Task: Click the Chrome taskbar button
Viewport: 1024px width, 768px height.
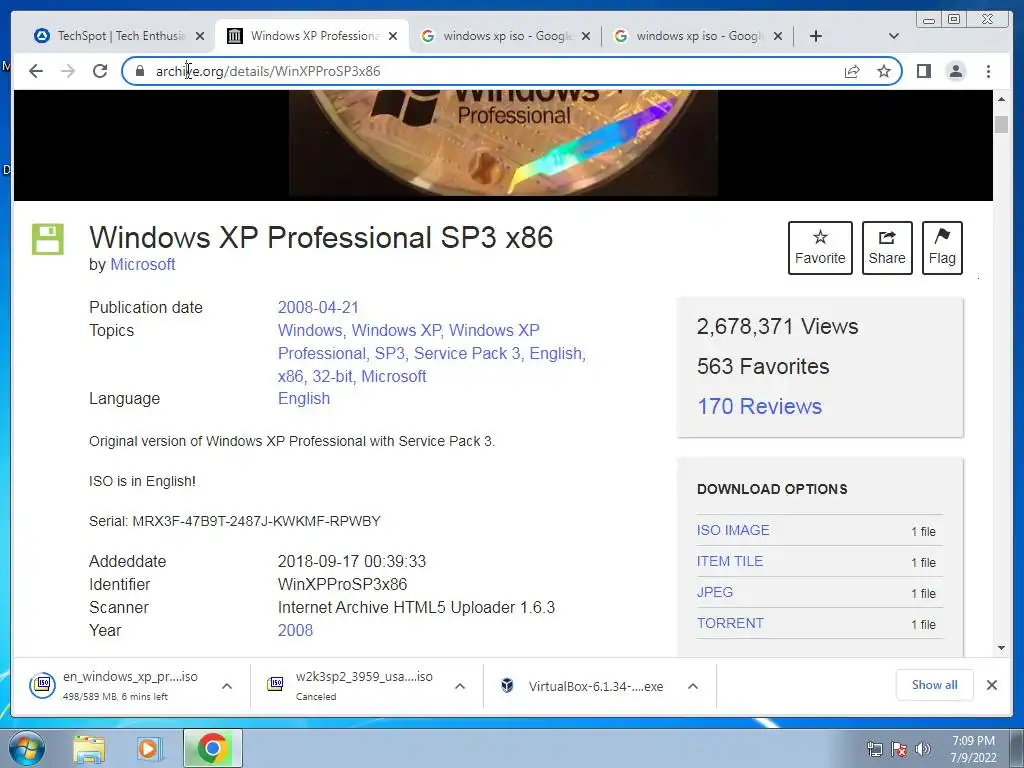Action: [212, 748]
